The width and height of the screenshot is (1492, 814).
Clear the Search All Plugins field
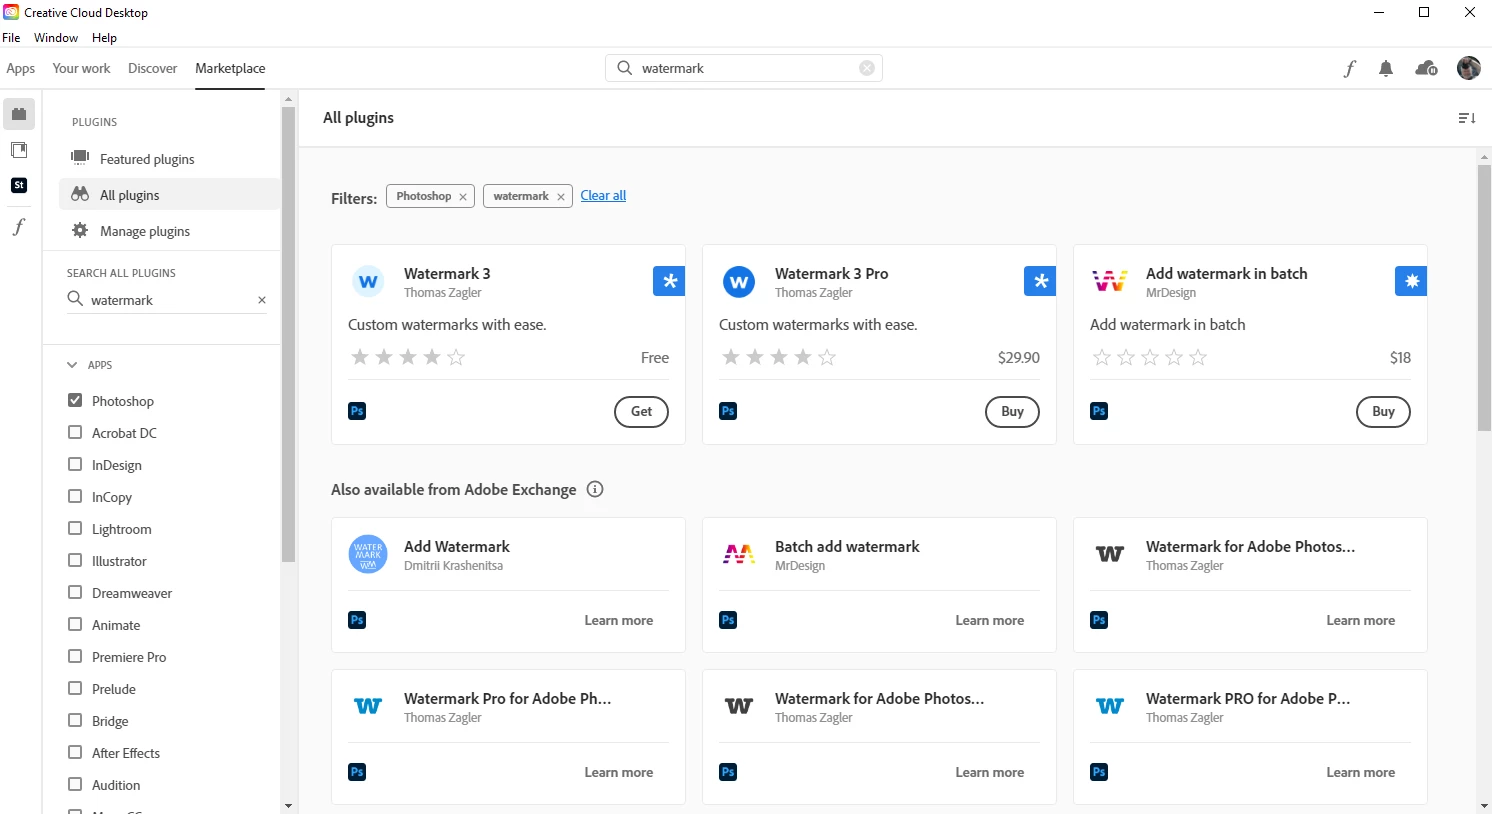coord(262,300)
